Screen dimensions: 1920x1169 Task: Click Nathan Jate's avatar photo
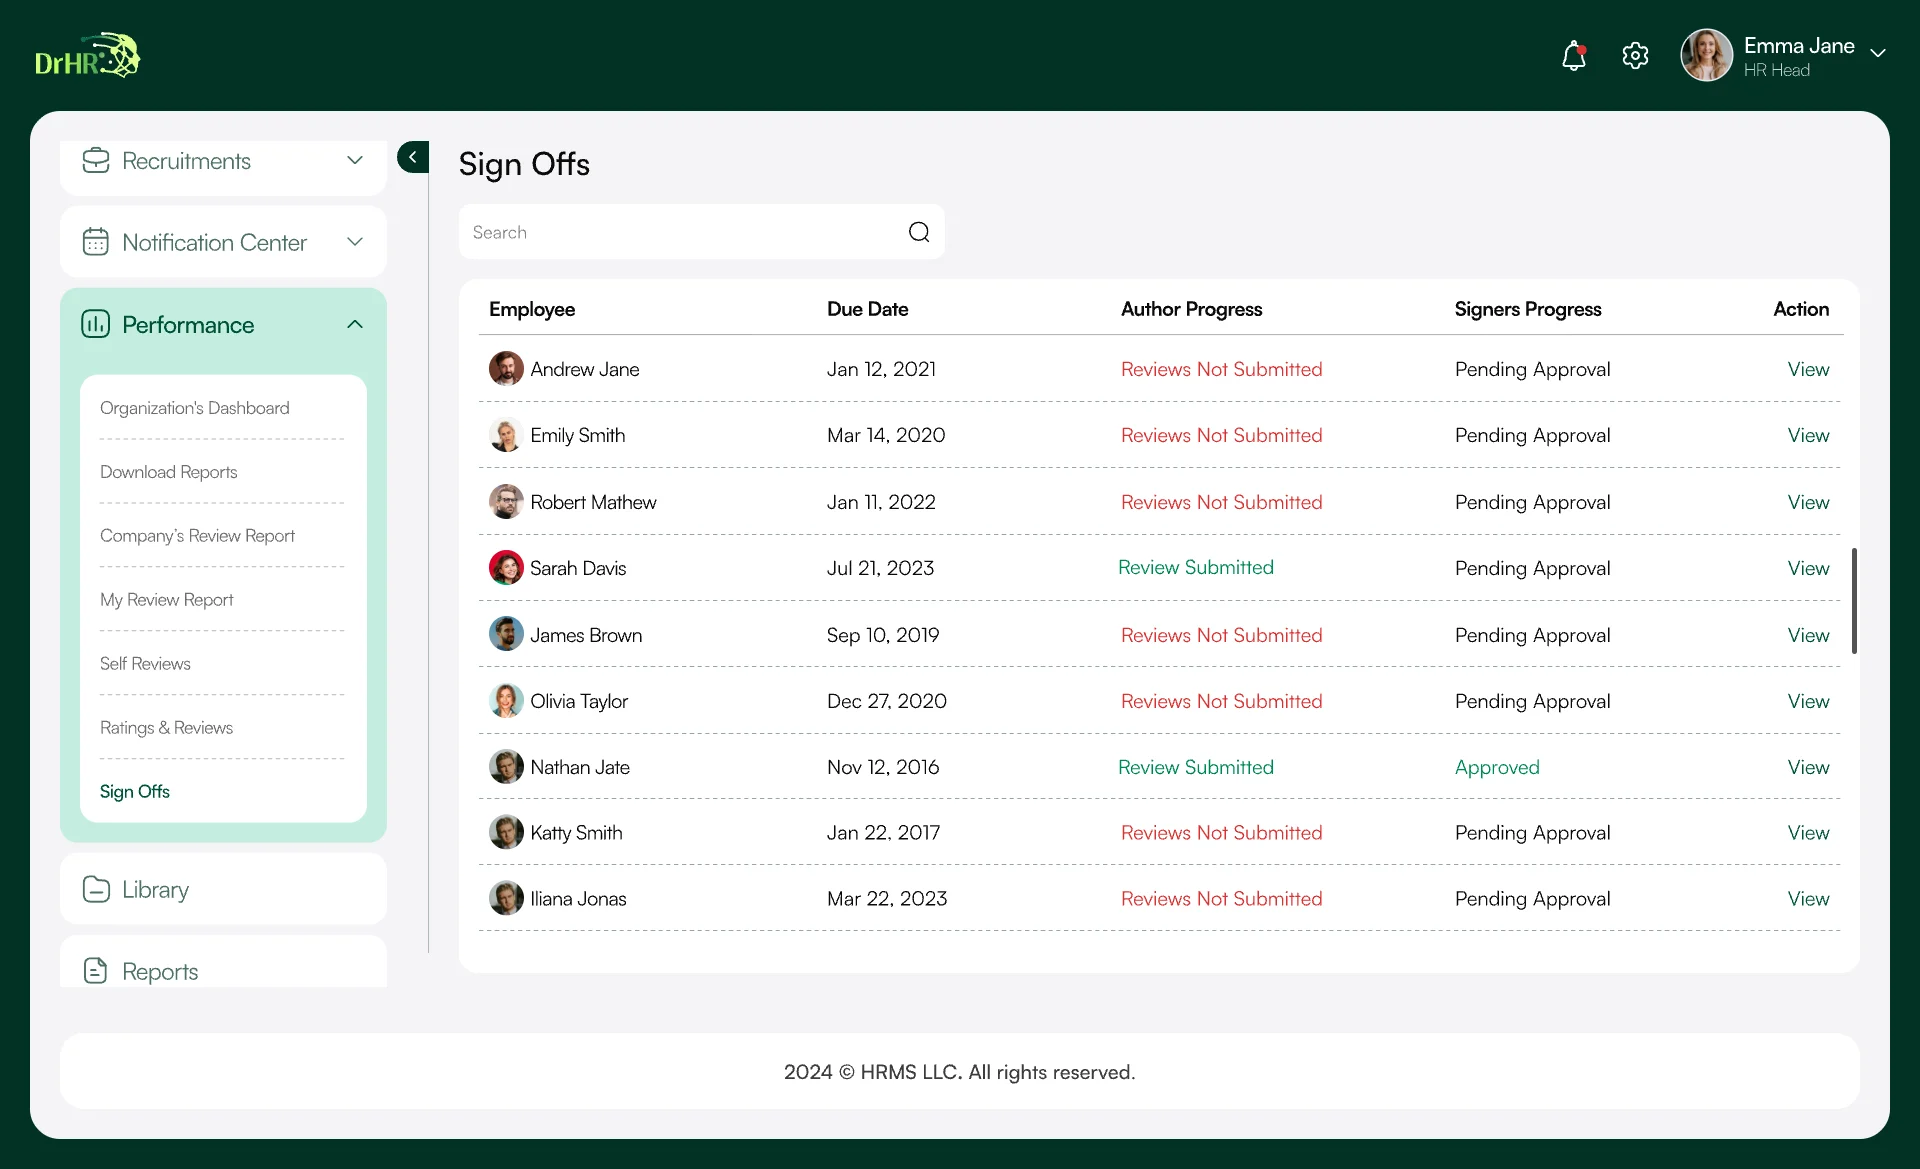pyautogui.click(x=506, y=766)
